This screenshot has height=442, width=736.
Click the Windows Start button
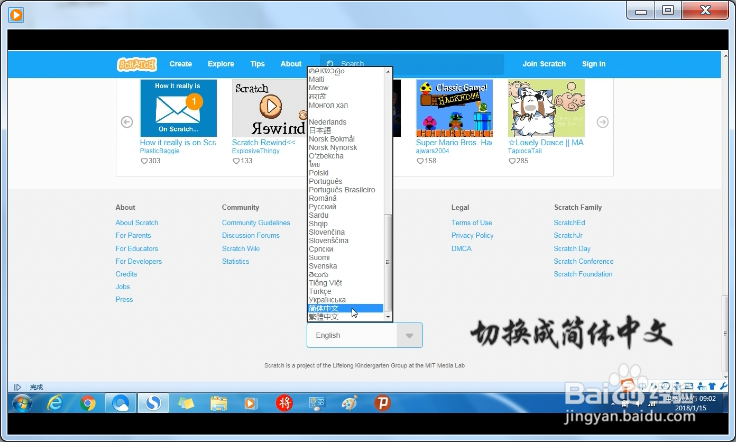click(22, 403)
